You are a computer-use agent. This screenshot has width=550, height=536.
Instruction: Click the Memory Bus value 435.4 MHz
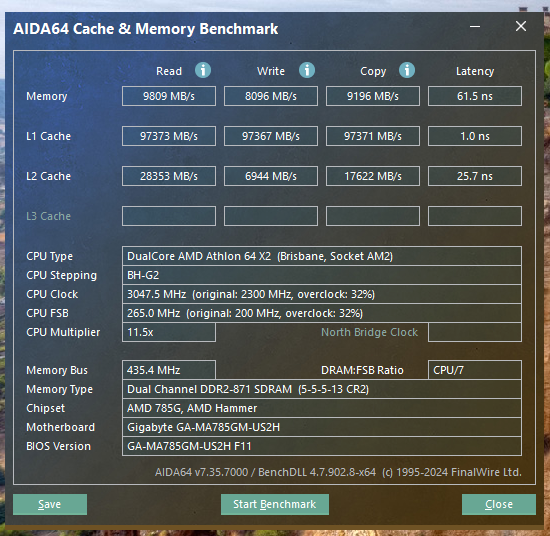pos(169,370)
